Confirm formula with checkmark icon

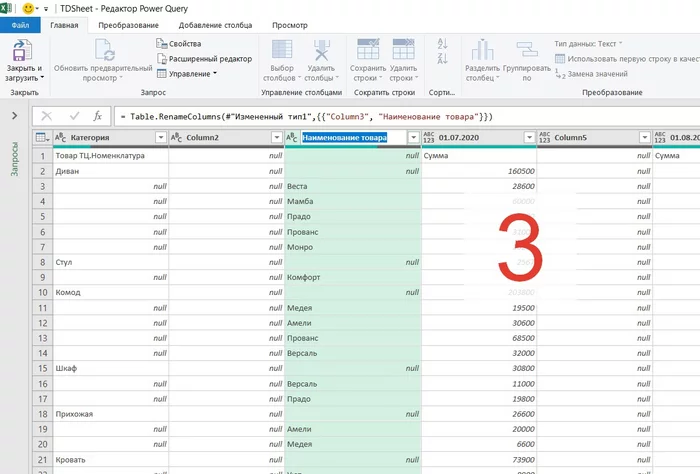(74, 116)
